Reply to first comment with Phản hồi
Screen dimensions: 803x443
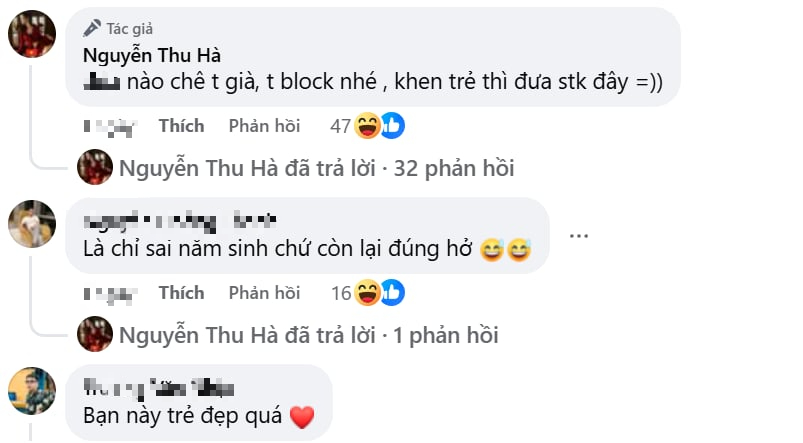point(264,126)
